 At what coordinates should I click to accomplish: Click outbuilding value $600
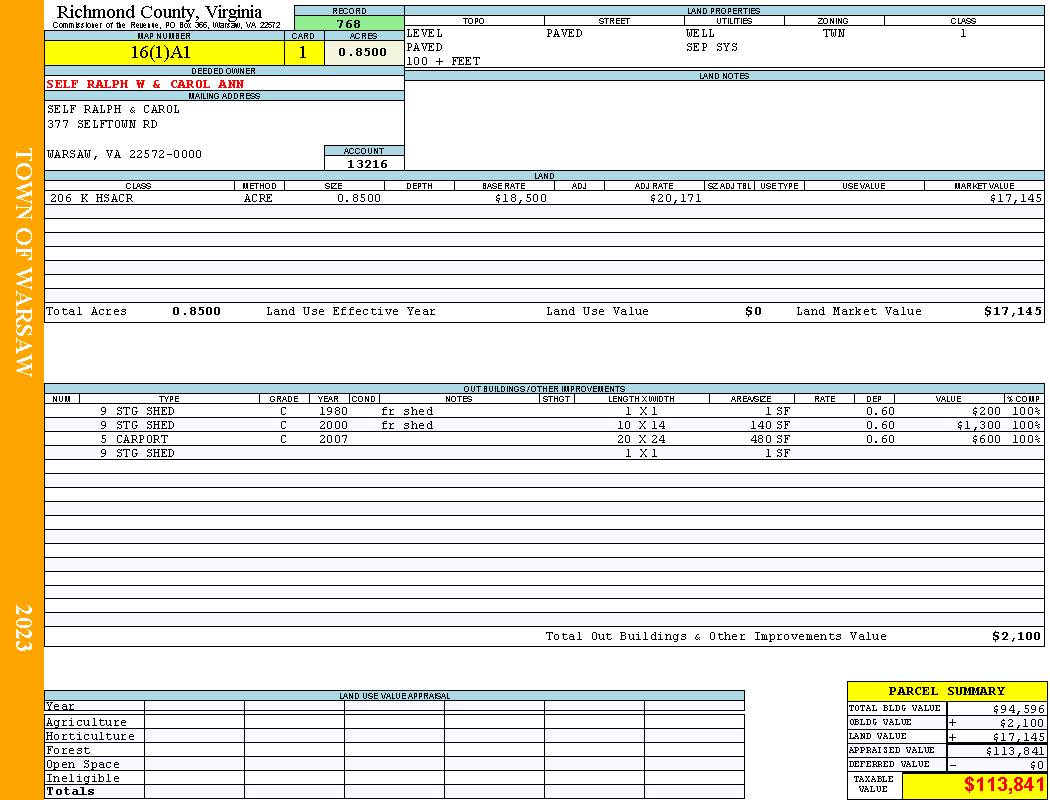(986, 440)
